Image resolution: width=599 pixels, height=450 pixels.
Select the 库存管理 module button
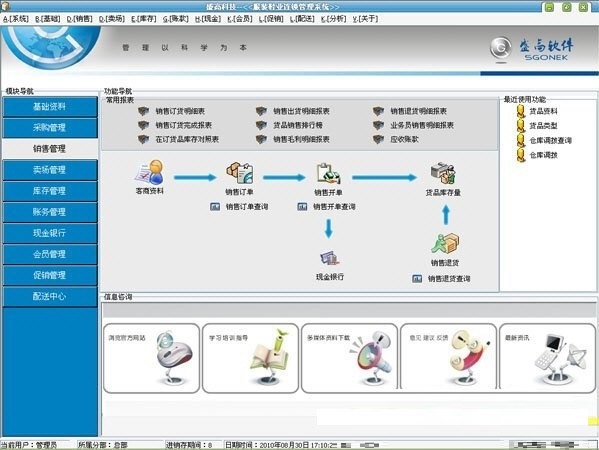coord(50,191)
